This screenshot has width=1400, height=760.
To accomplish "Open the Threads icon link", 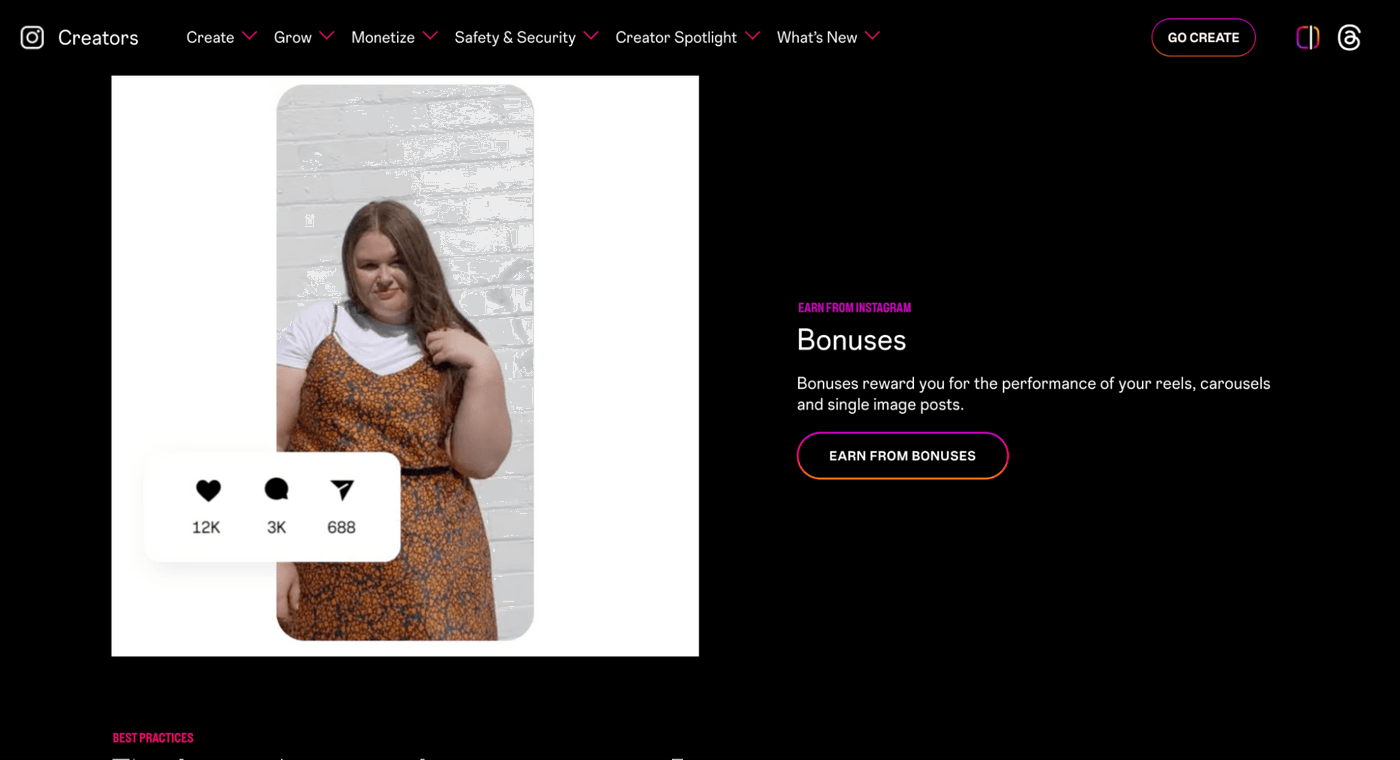I will 1349,38.
